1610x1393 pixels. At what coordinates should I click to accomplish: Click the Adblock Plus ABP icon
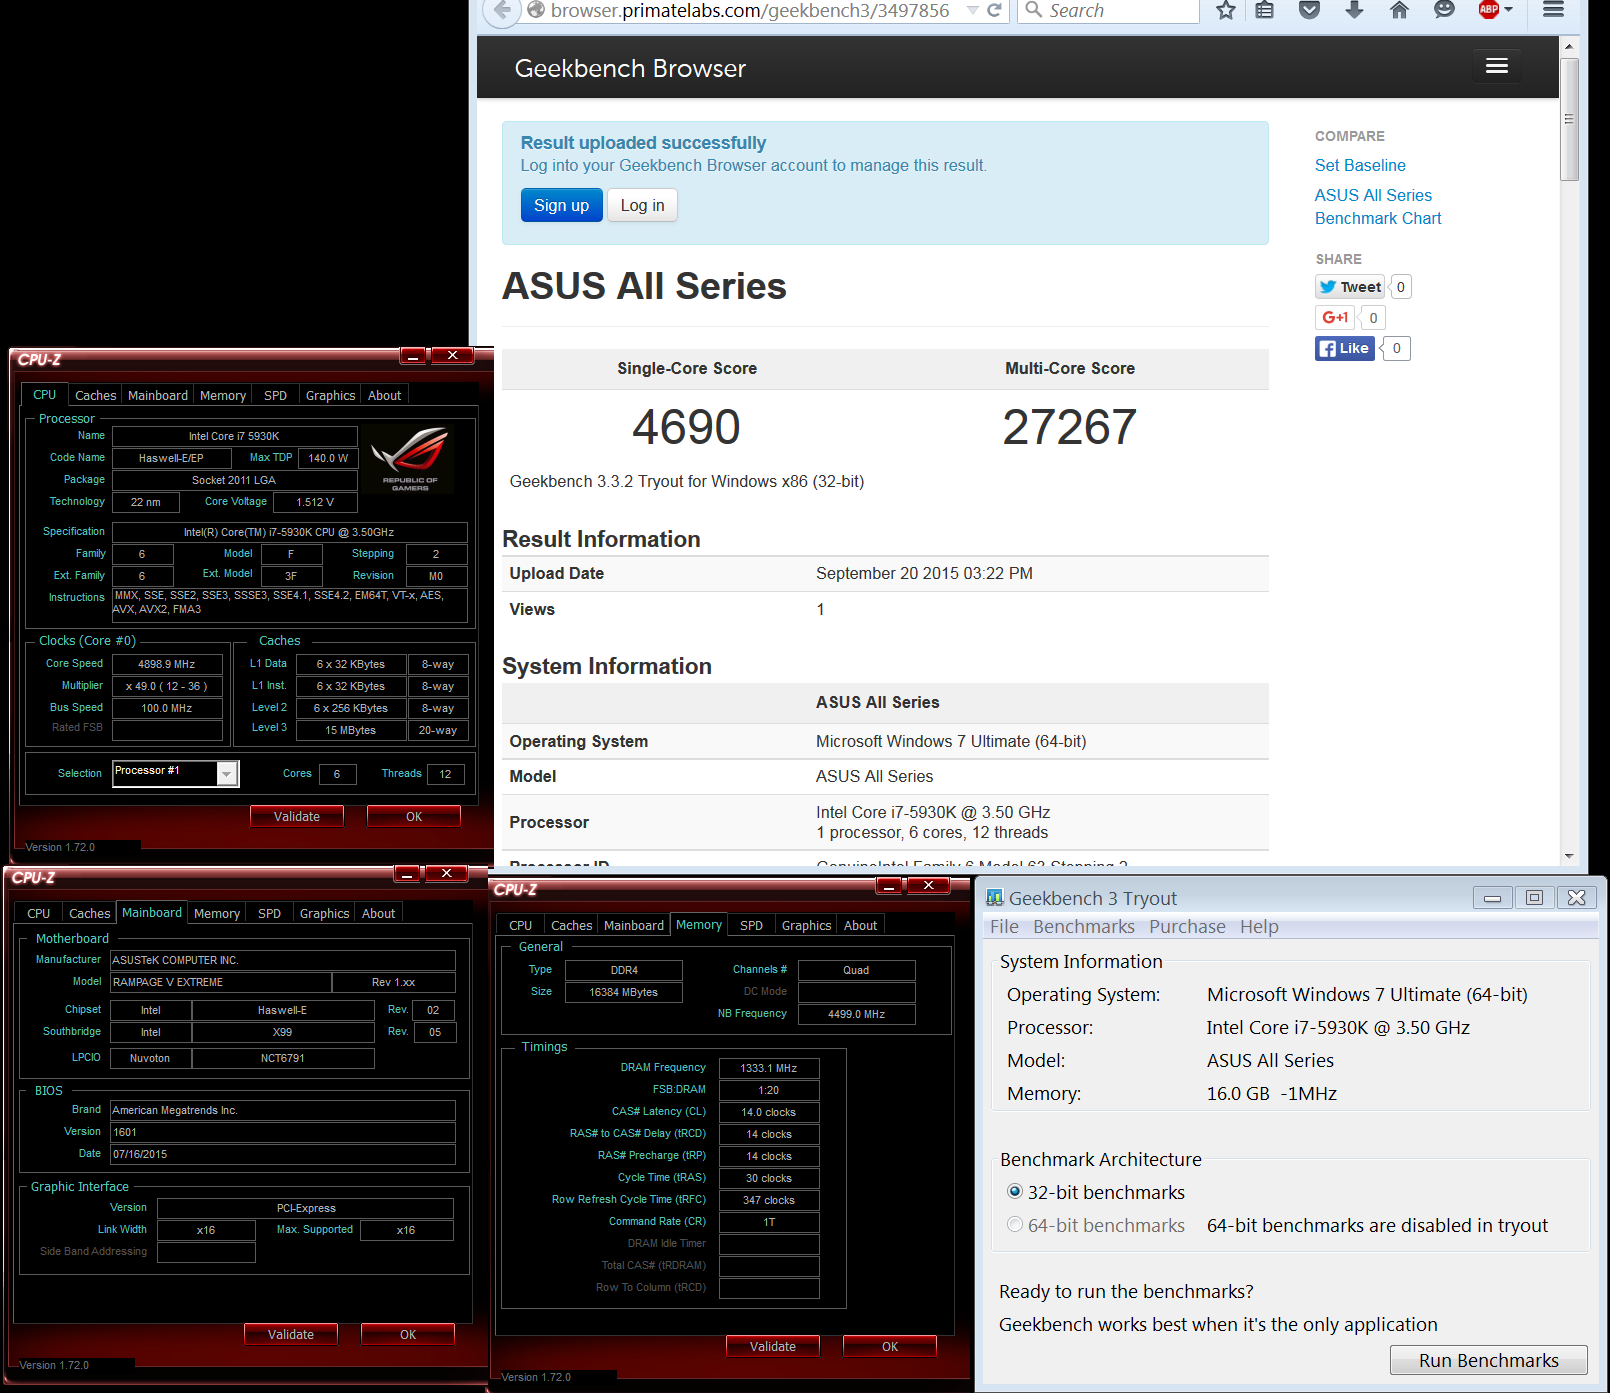click(1489, 10)
